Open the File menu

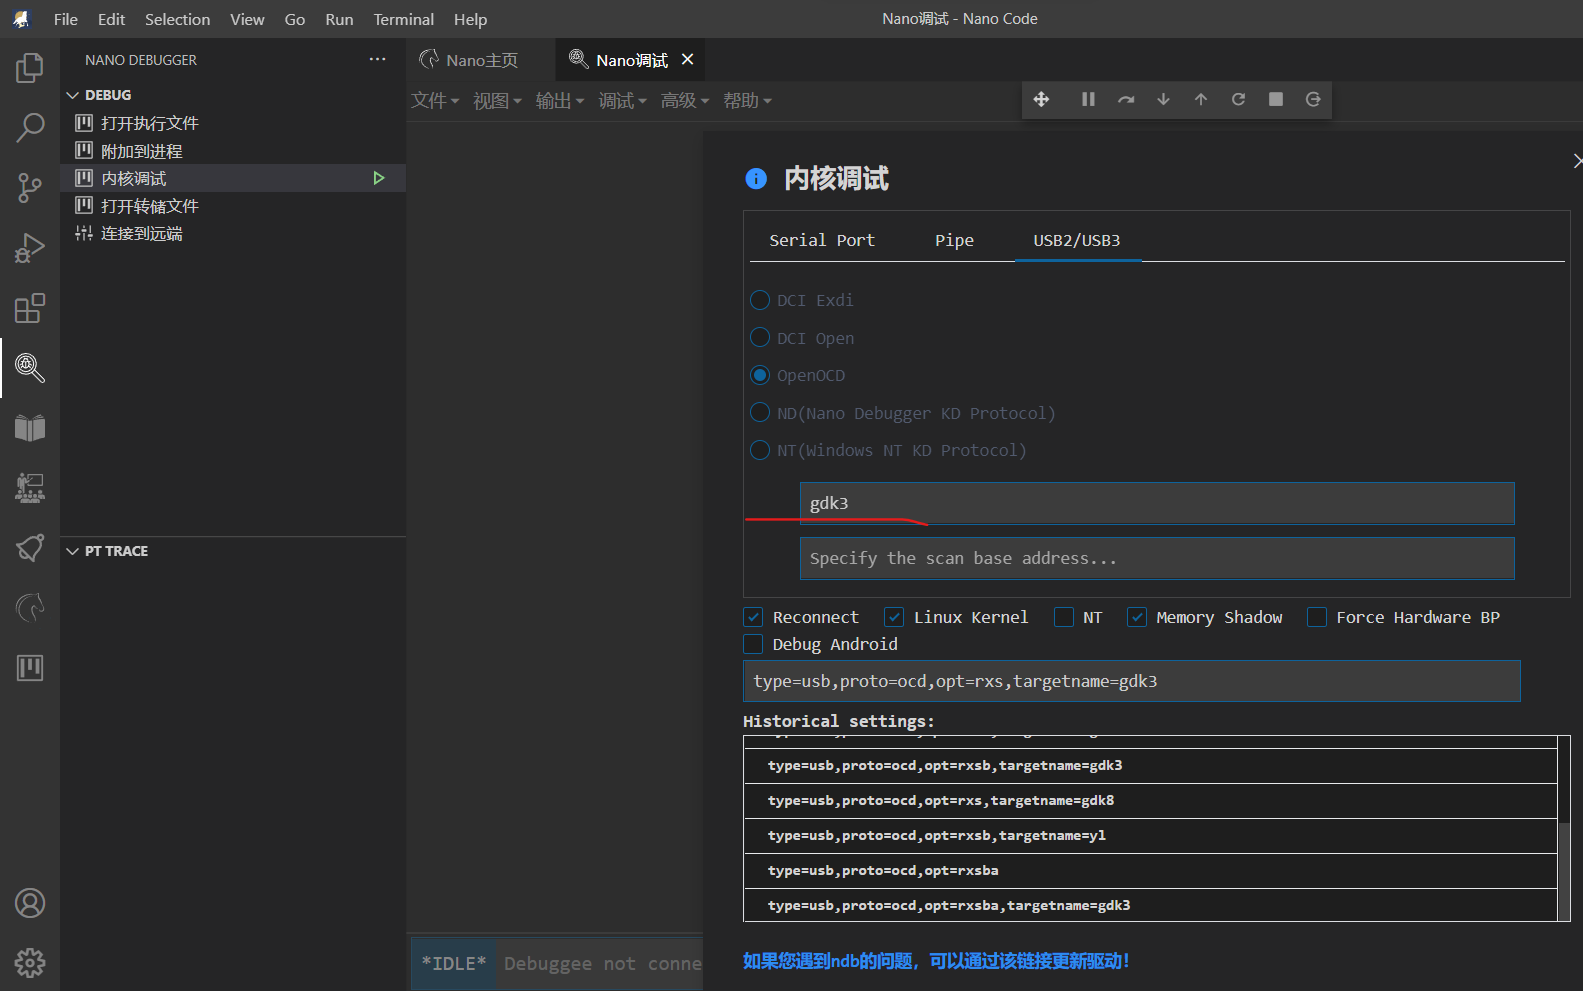pyautogui.click(x=66, y=19)
